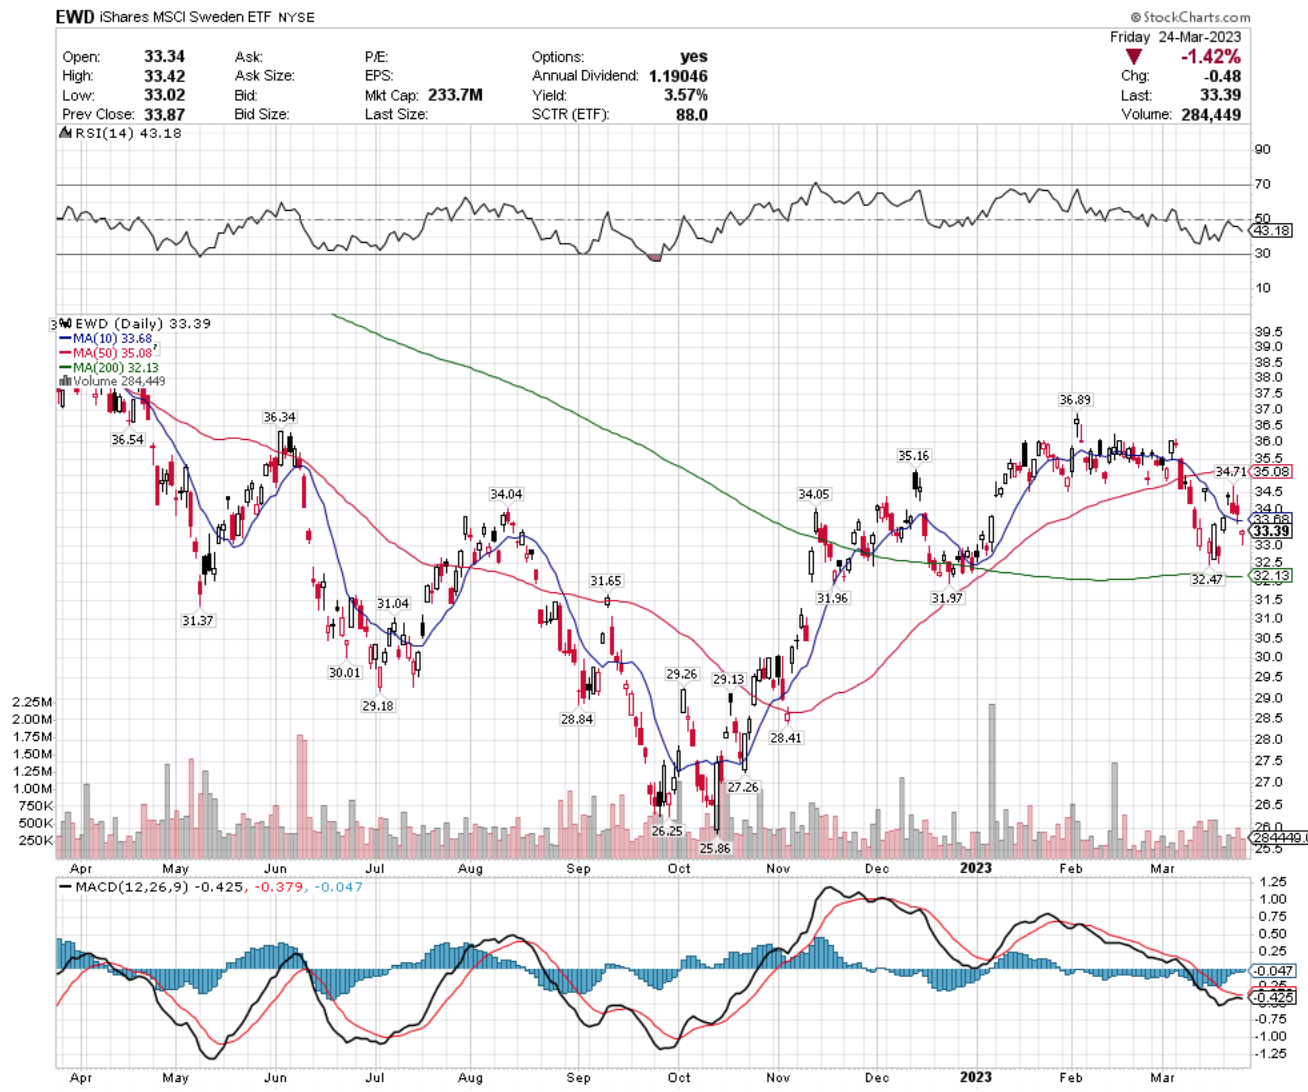Click the 31.04 price label

393,604
